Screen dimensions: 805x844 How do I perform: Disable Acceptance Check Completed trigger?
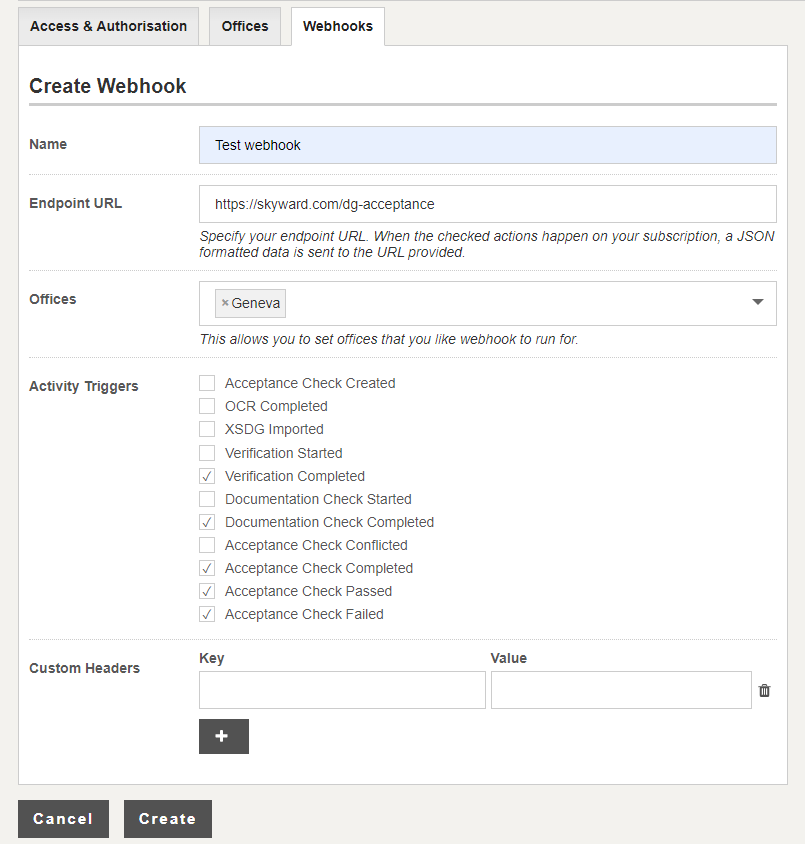[207, 568]
